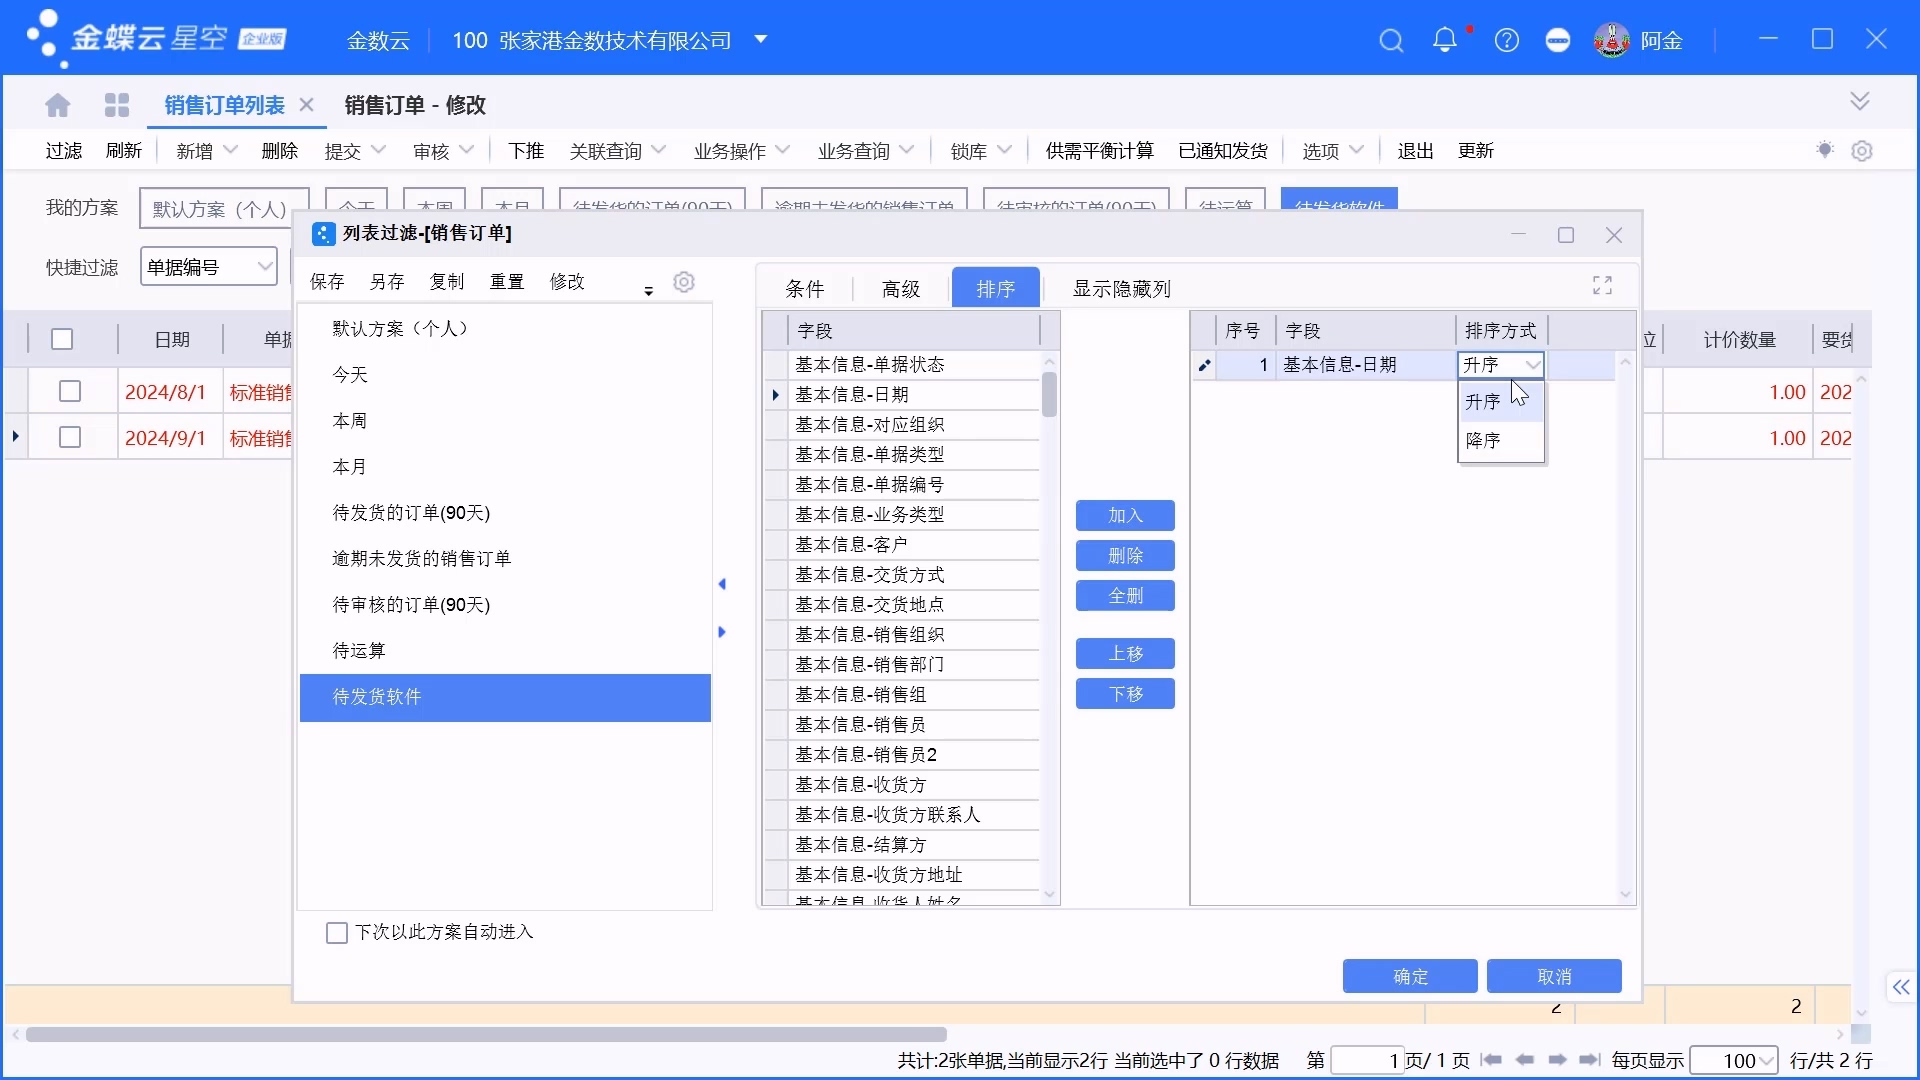Open the notifications bell
The width and height of the screenshot is (1920, 1080).
(x=1444, y=40)
